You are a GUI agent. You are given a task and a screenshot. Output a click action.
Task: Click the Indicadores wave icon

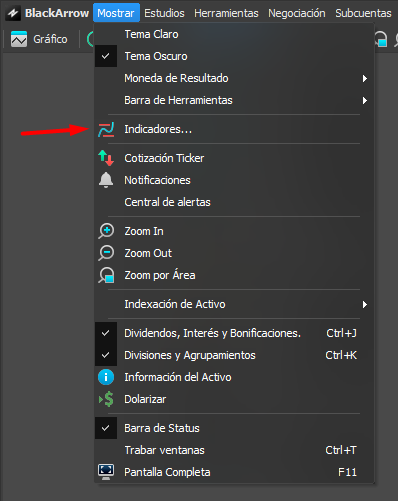[x=106, y=129]
